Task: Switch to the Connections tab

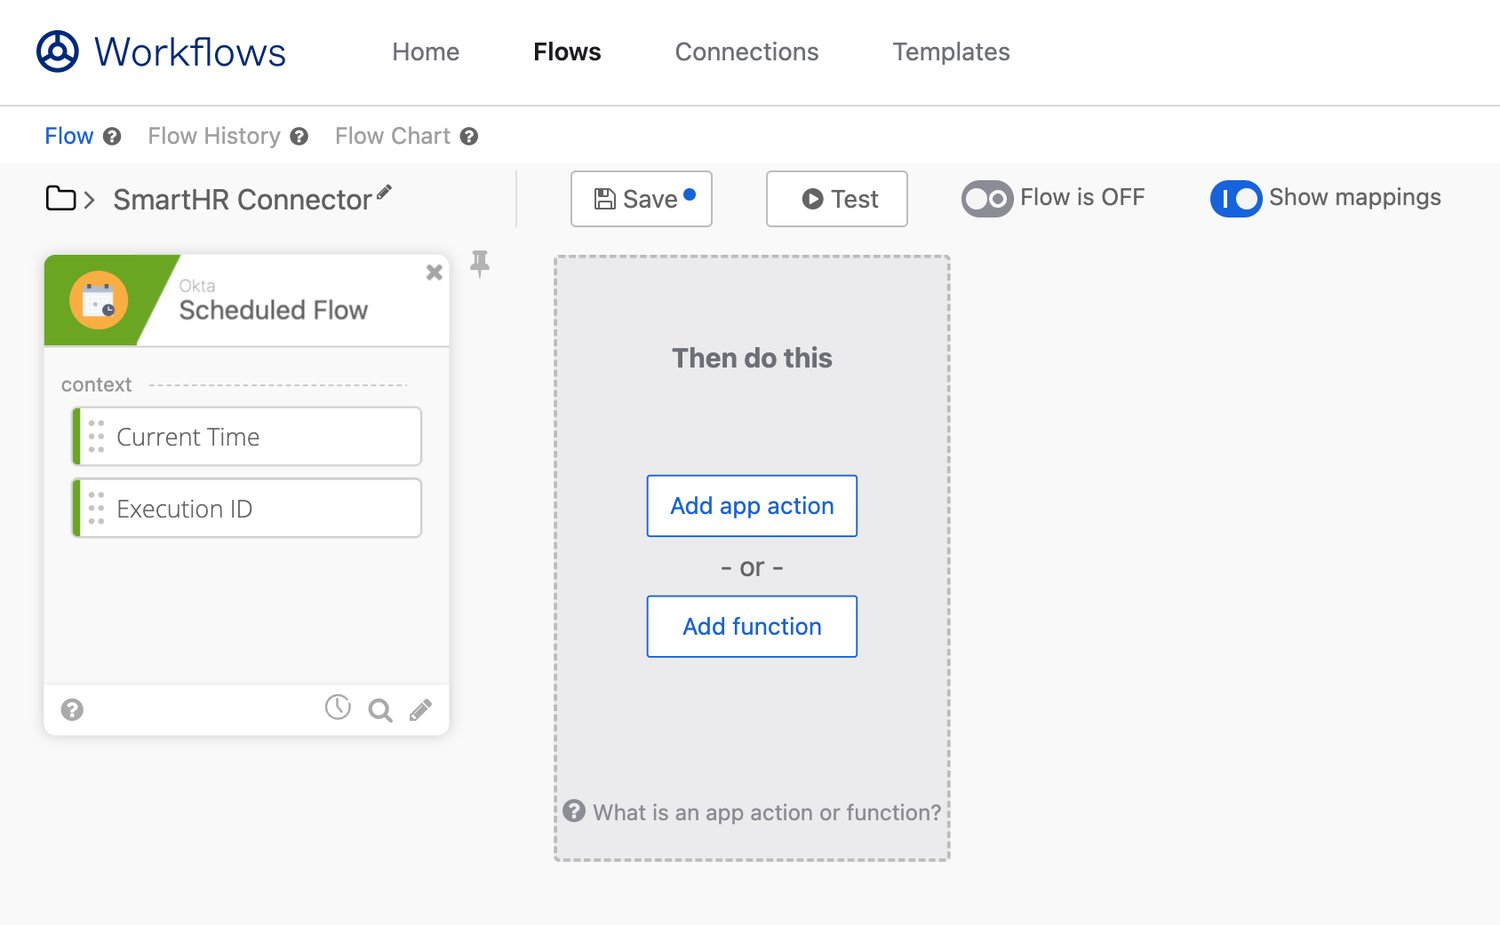Action: click(746, 52)
